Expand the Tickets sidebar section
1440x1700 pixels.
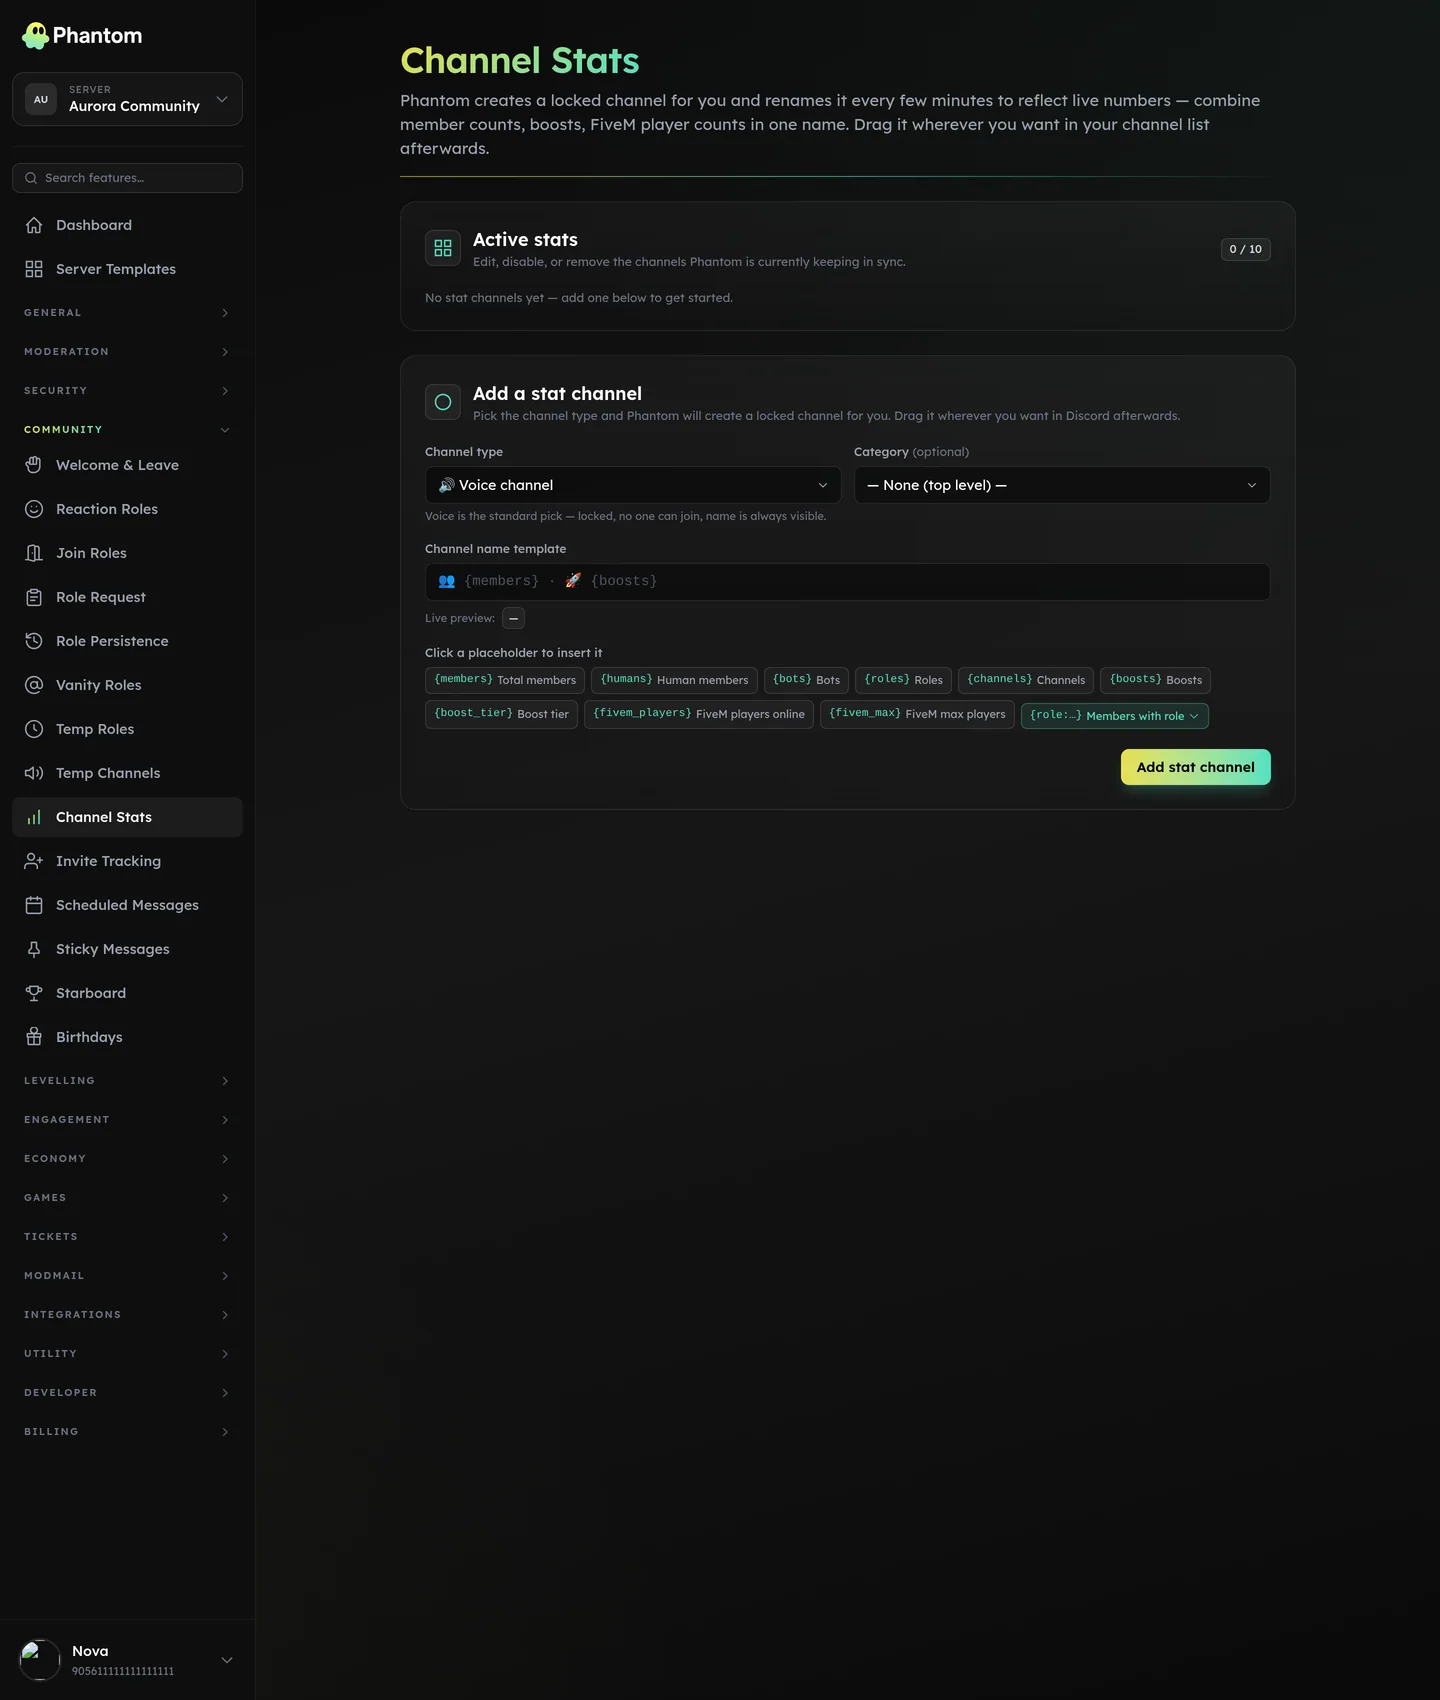(127, 1237)
